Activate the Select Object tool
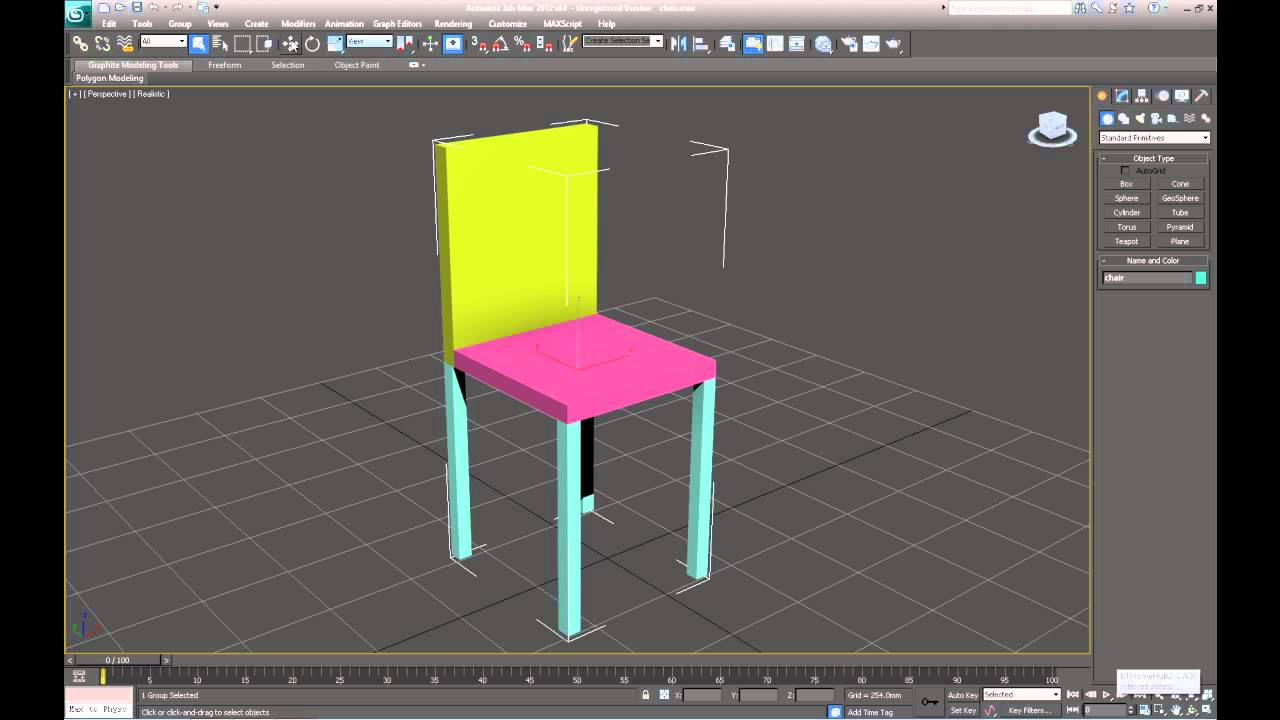This screenshot has height=720, width=1280. pos(199,43)
